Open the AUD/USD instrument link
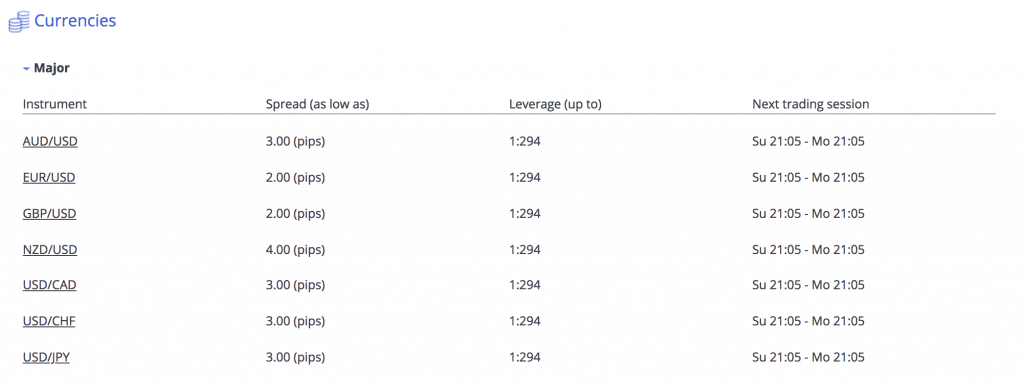 point(50,142)
